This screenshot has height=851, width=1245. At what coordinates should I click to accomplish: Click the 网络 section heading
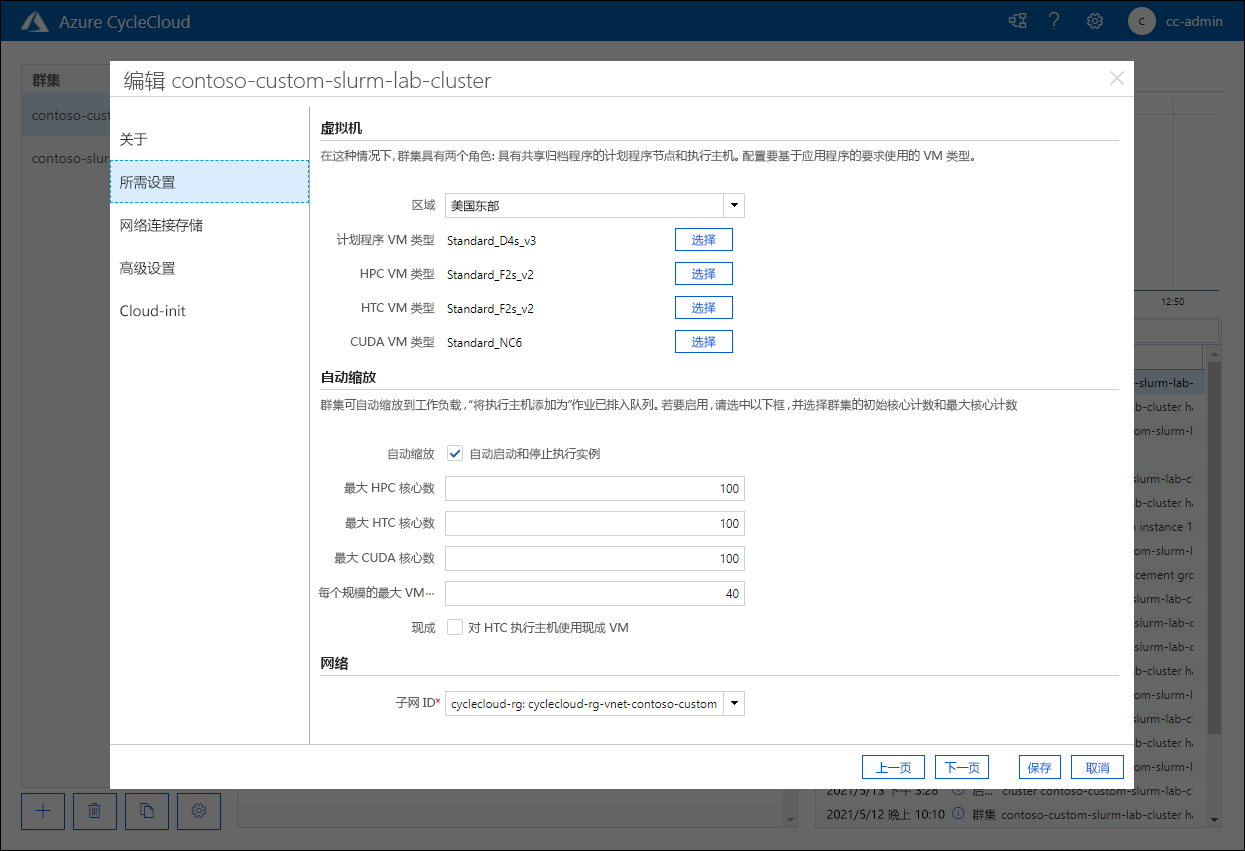tap(334, 663)
